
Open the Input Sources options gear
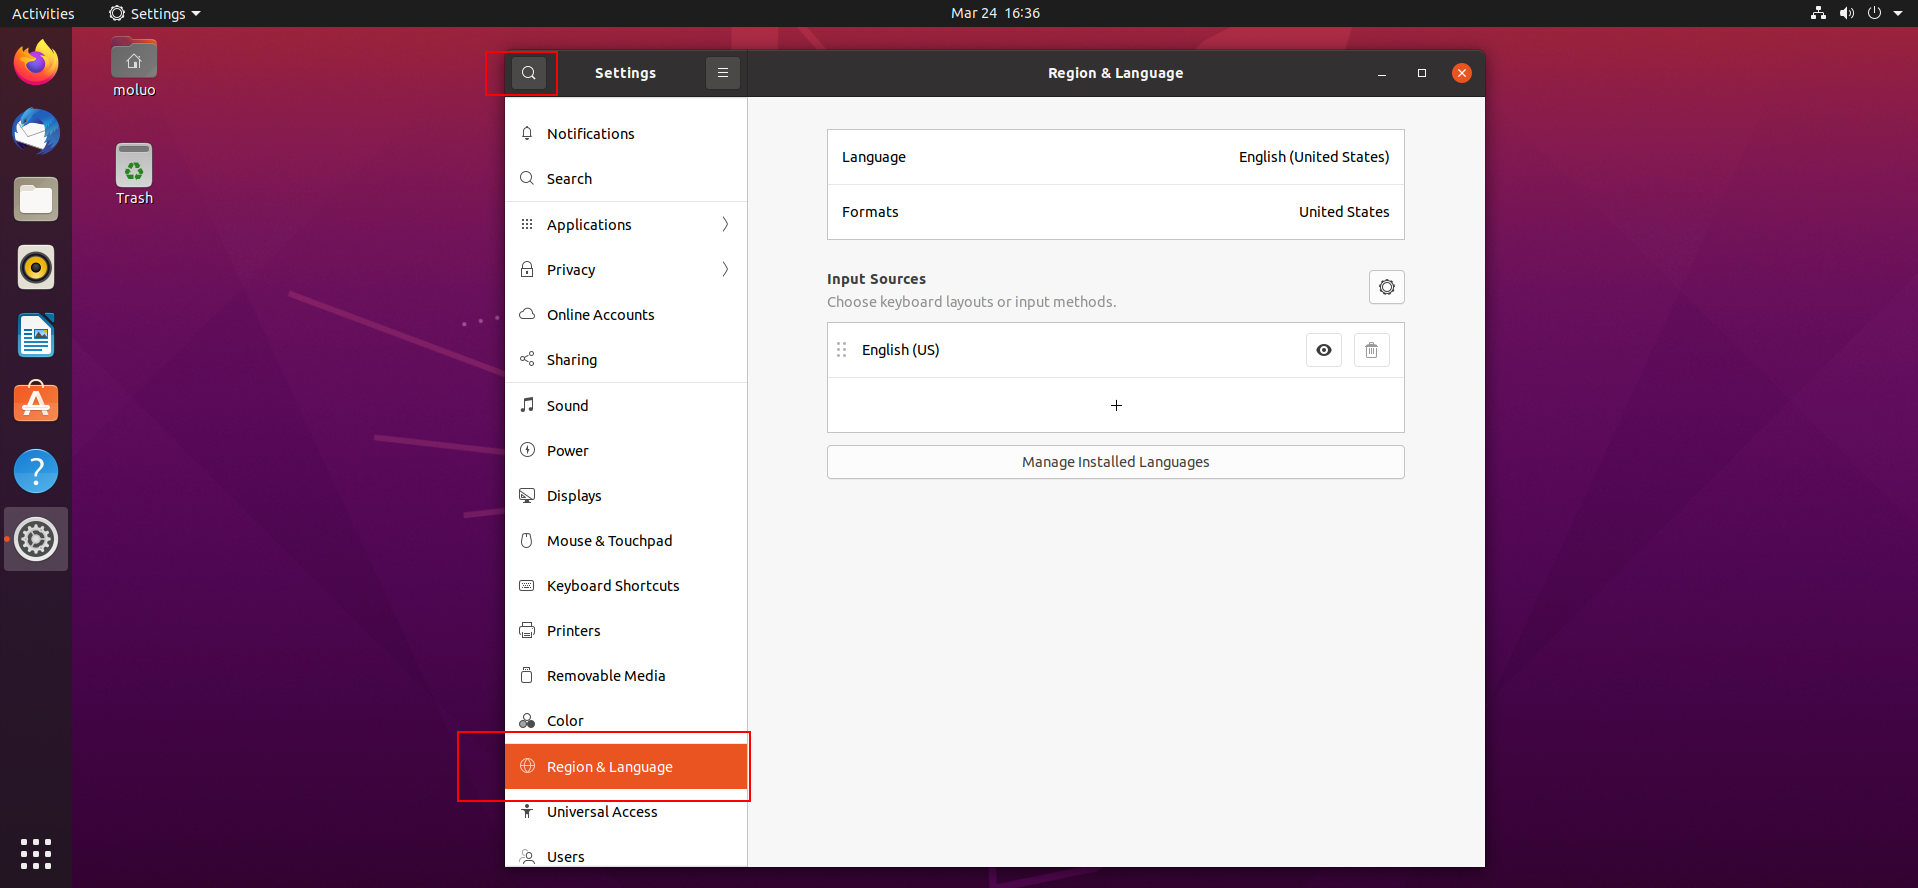[x=1386, y=287]
